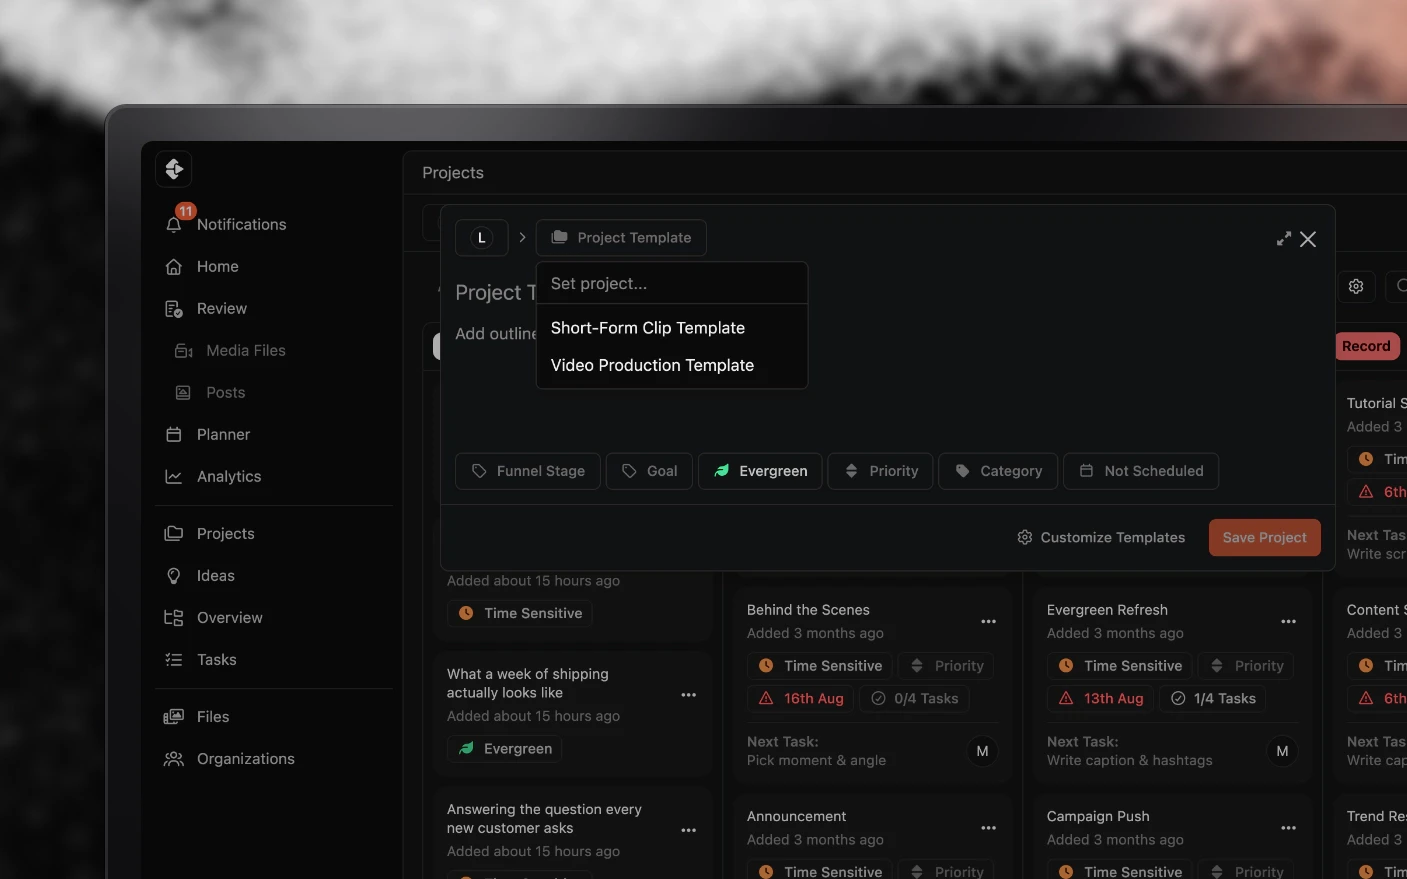1407x879 pixels.
Task: Click Priority tag on Behind the Scenes
Action: pos(946,666)
